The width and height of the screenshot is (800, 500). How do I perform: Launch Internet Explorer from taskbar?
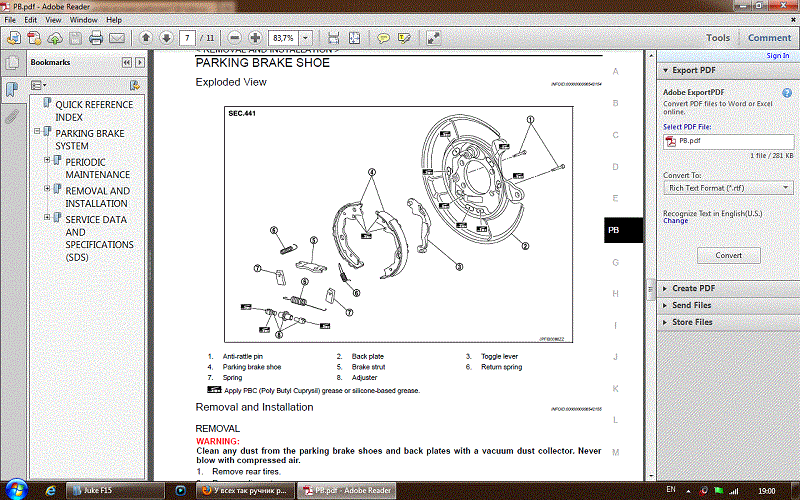[51, 491]
